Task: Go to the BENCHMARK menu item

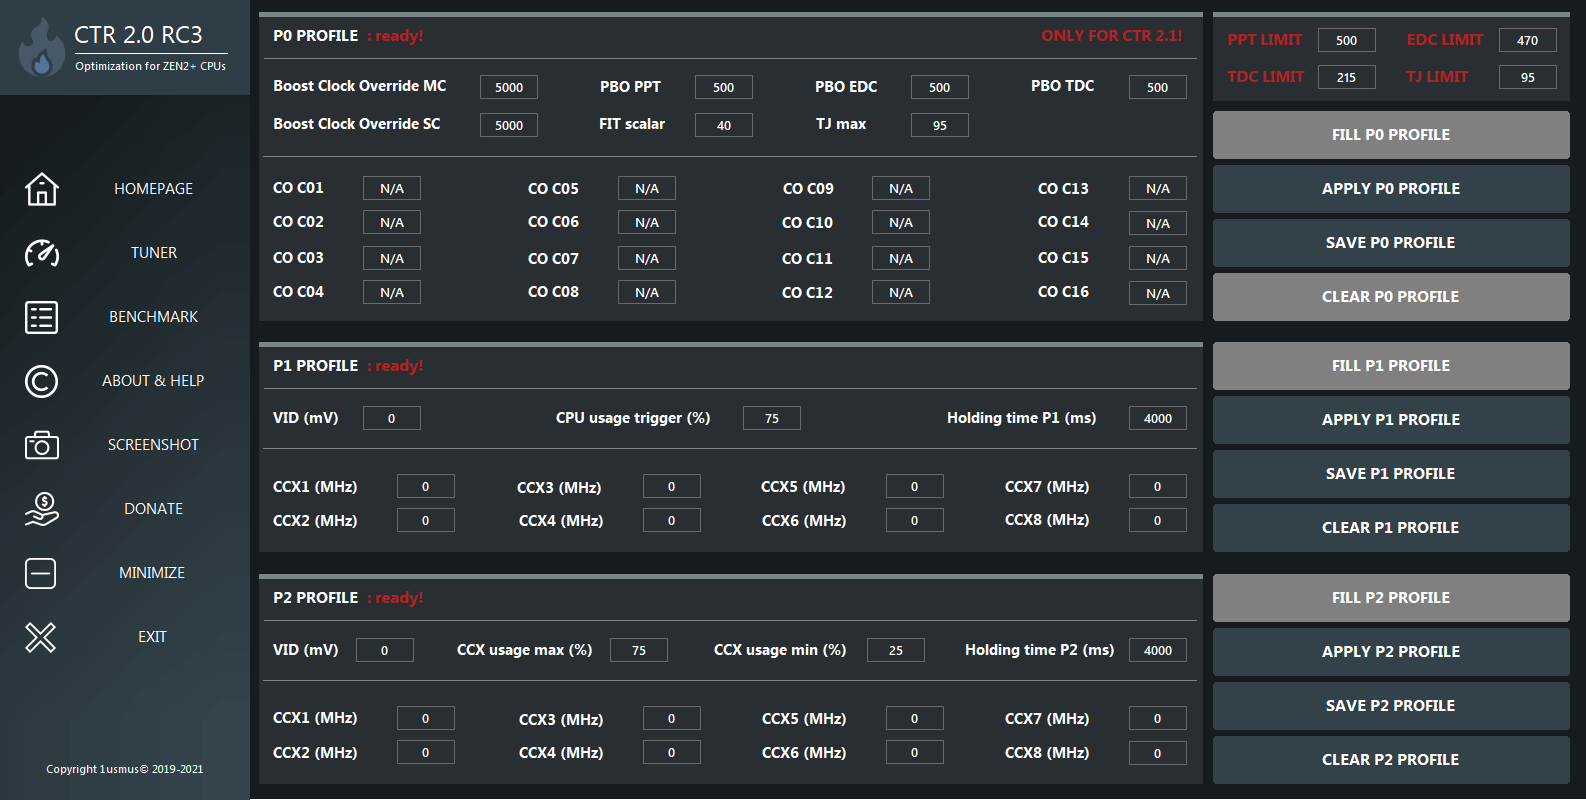Action: coord(153,317)
